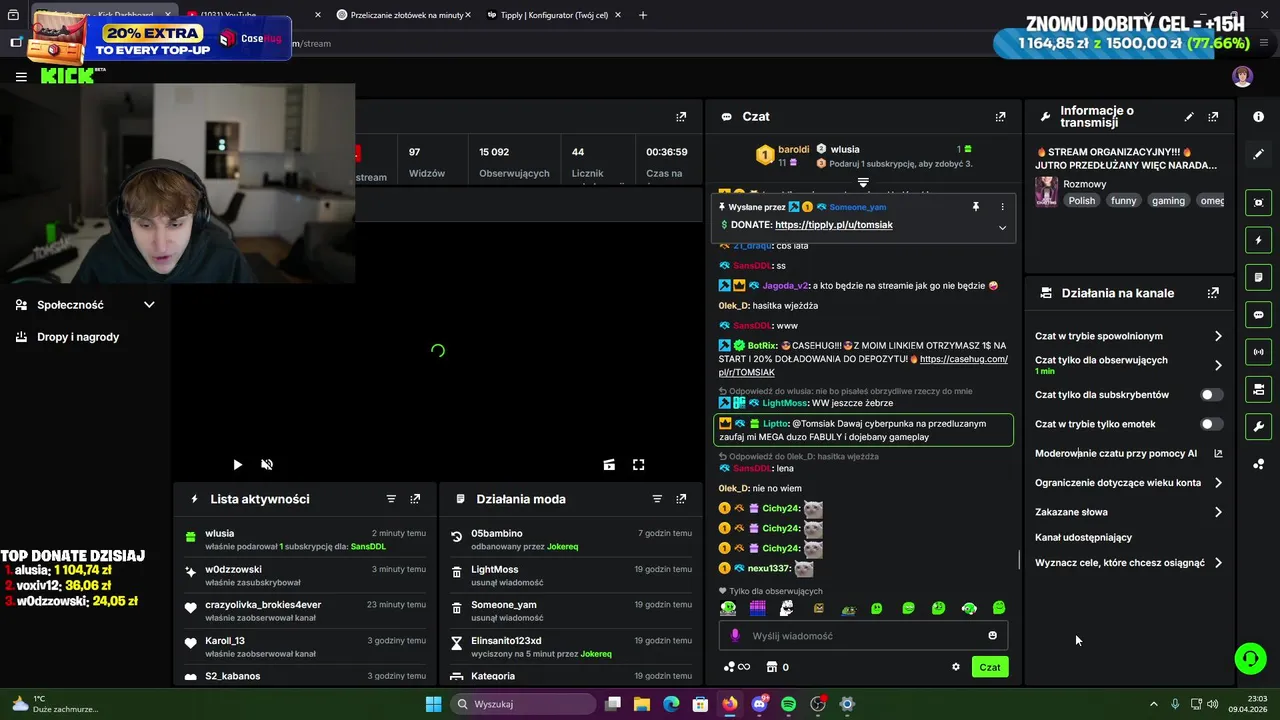Screen dimensions: 1280x720
Task: Open tipply.pl donate link
Action: click(834, 225)
